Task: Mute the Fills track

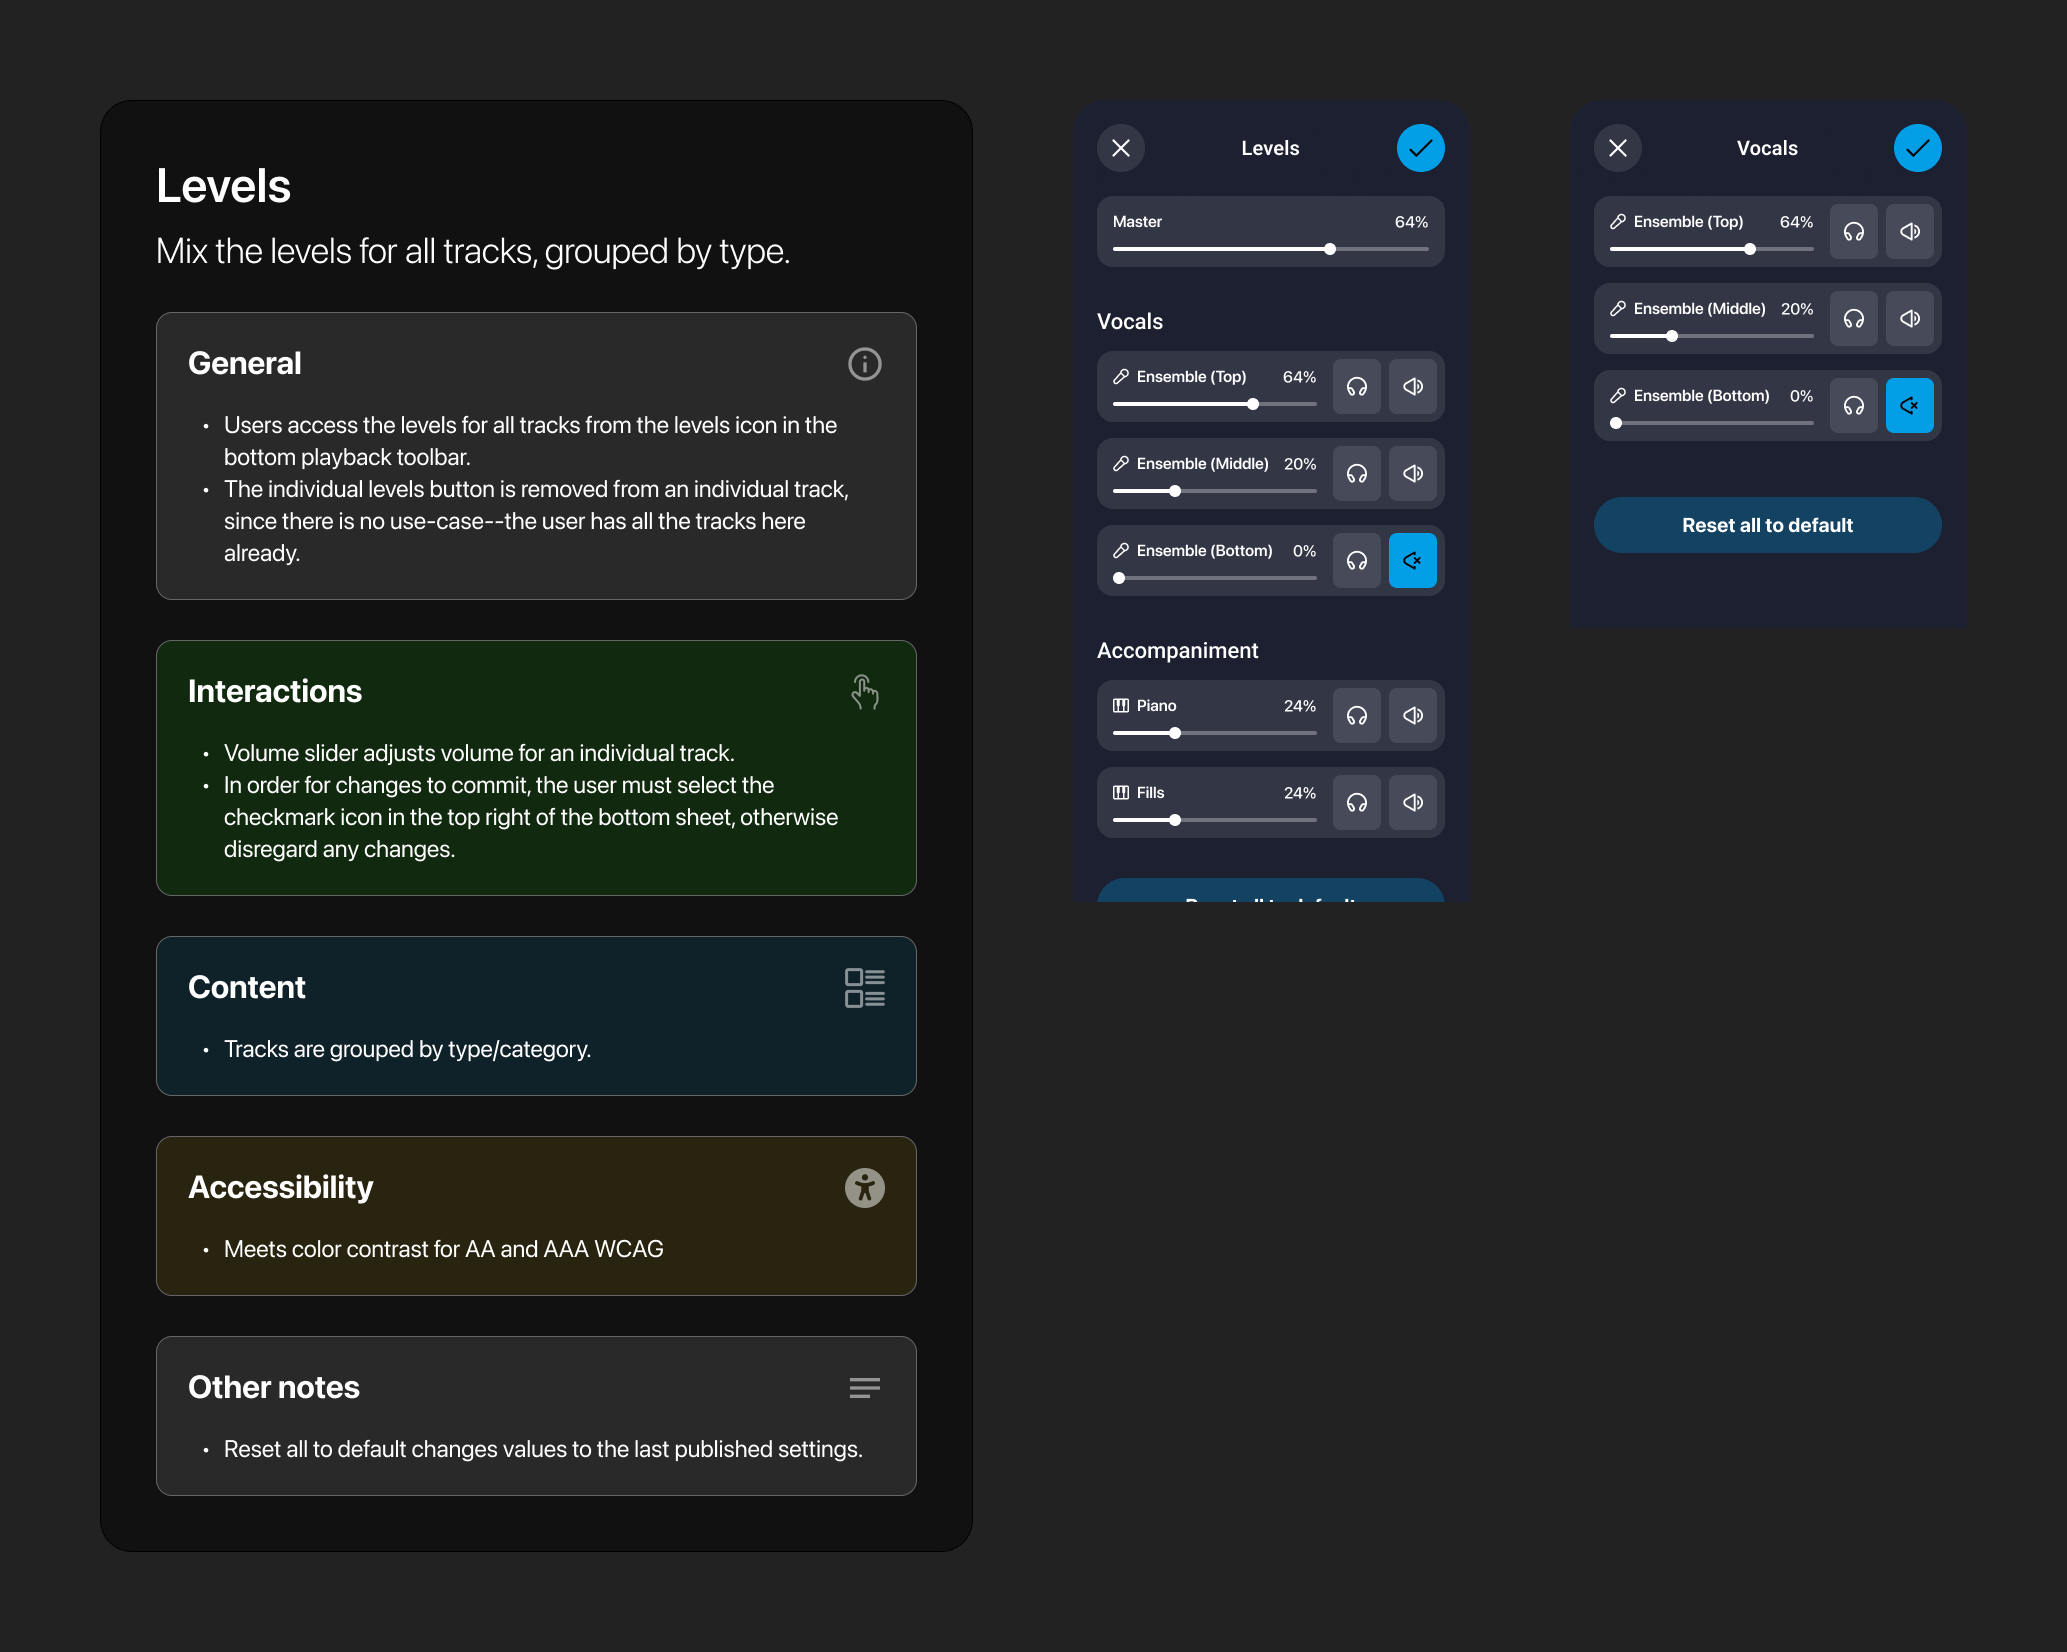Action: 1413,803
